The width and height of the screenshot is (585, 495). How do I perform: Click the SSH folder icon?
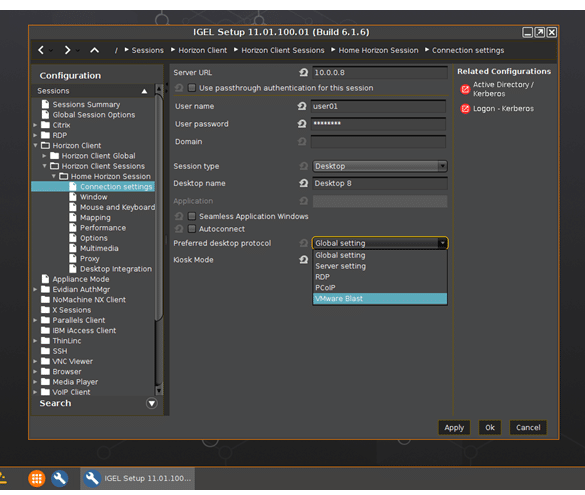(46, 351)
